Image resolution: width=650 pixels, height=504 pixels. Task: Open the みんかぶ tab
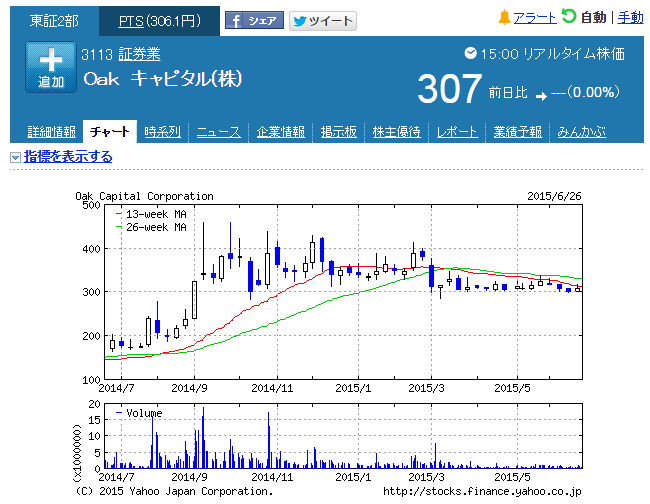[582, 132]
